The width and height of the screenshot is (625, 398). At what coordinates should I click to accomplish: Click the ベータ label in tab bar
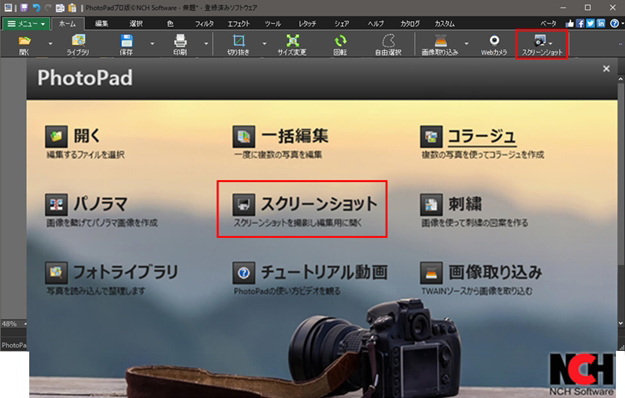click(548, 24)
